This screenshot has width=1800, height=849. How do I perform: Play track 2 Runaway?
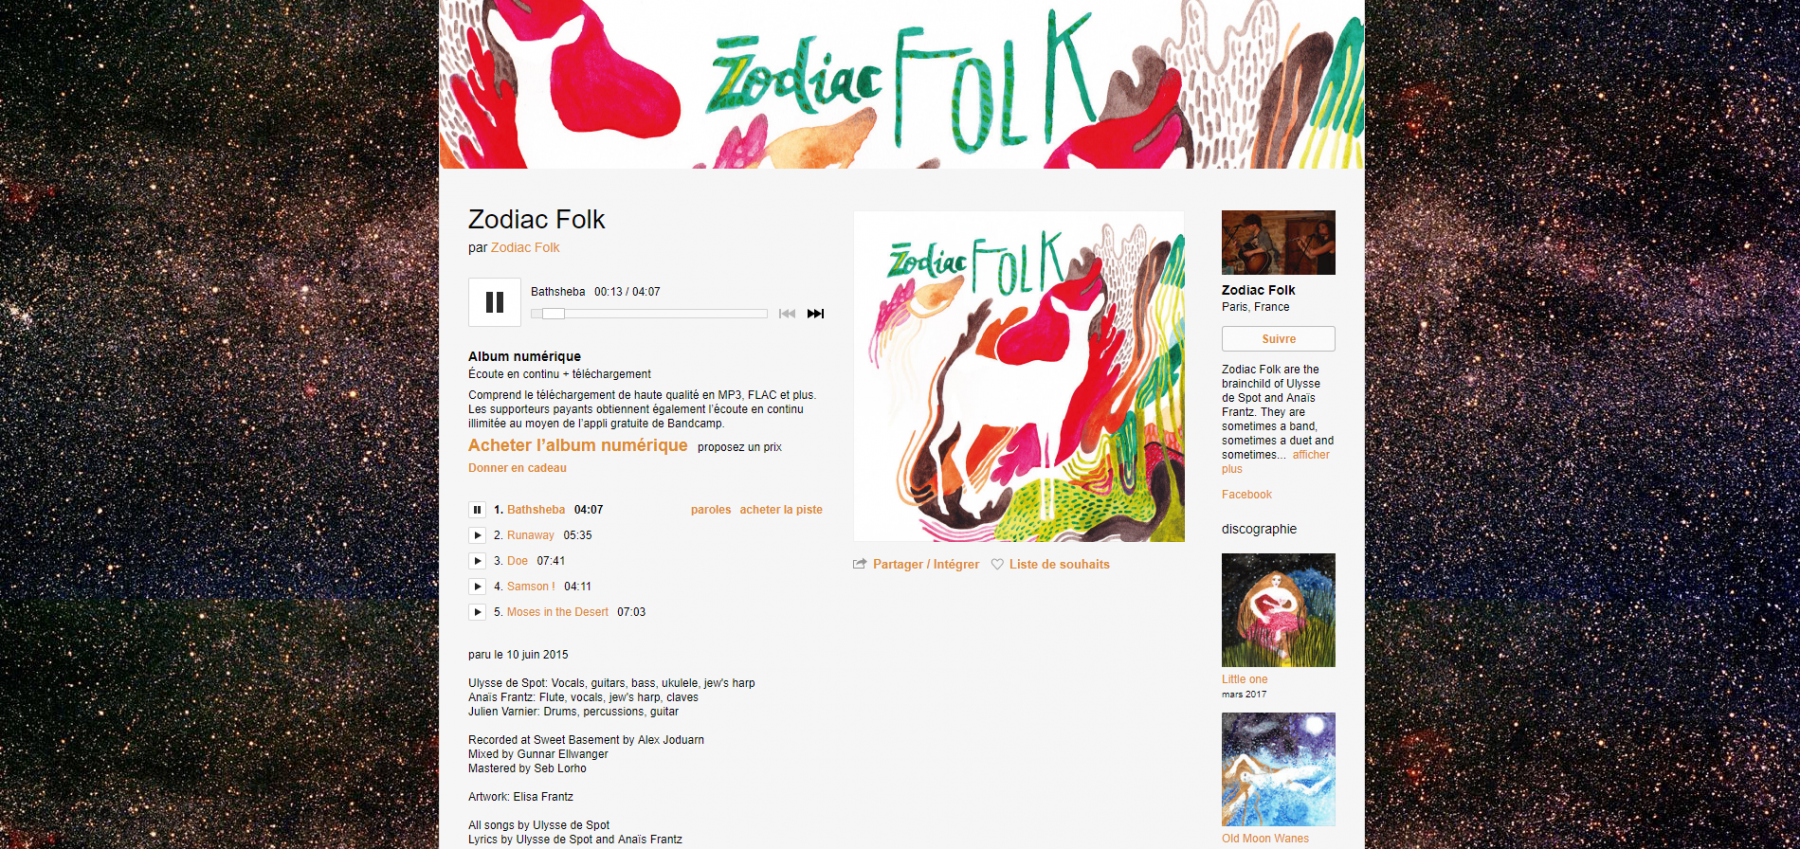tap(478, 536)
